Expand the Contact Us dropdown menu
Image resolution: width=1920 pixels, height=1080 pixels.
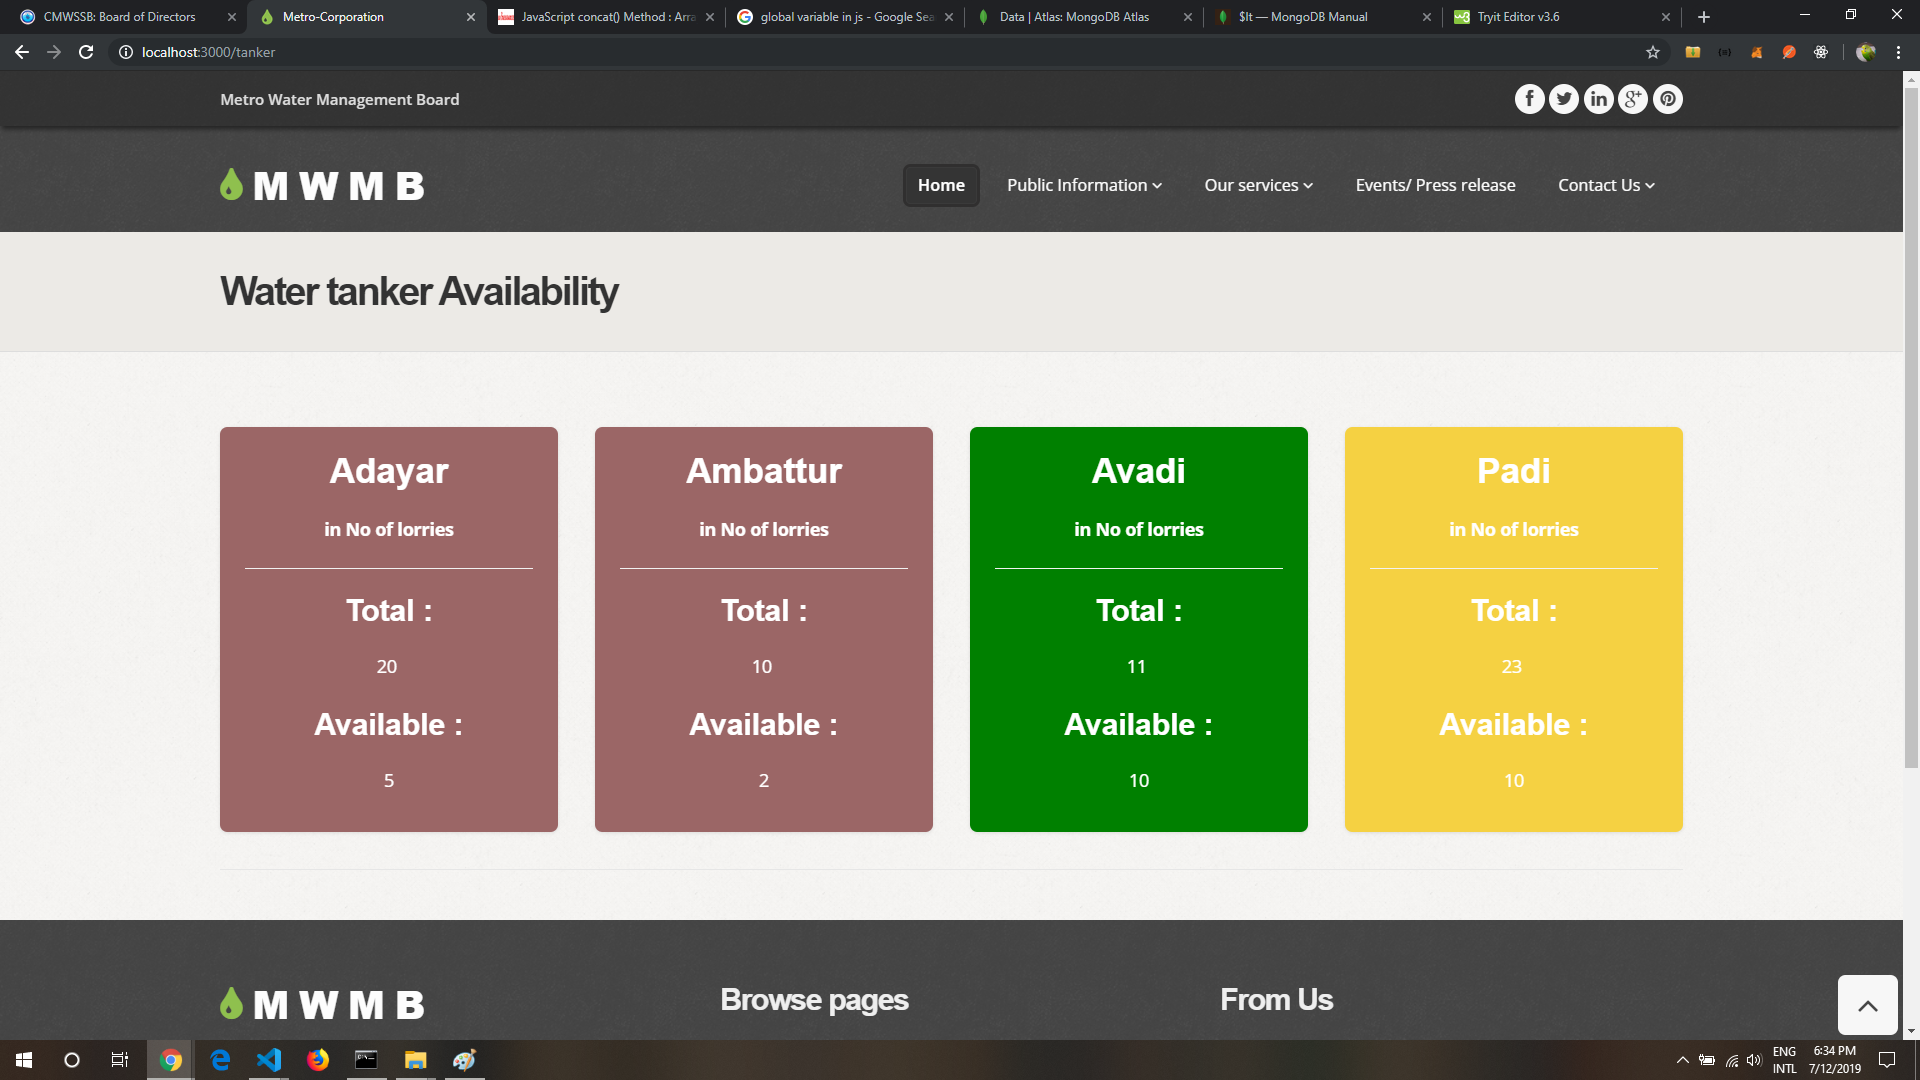(x=1606, y=185)
